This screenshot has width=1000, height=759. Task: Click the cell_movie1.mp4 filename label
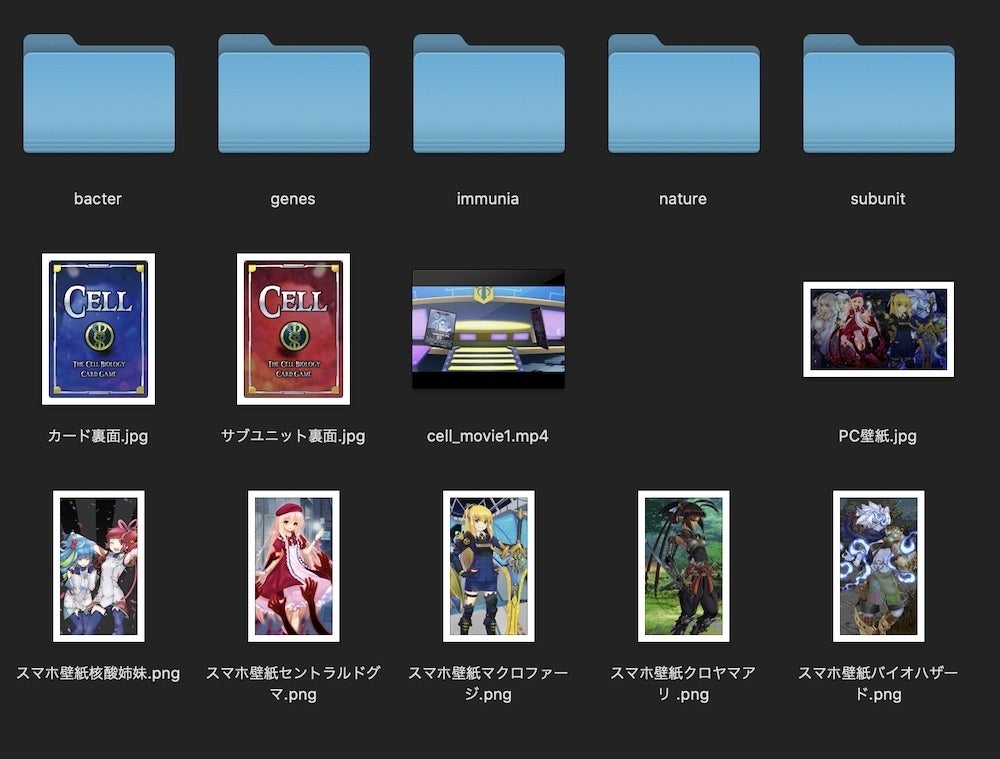click(x=488, y=436)
